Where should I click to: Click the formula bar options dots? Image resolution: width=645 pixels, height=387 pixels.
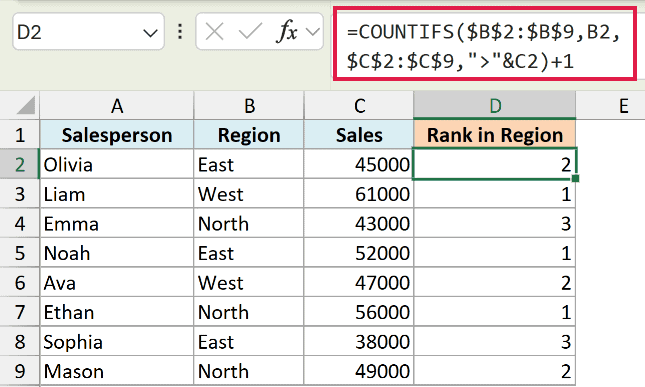coord(180,32)
